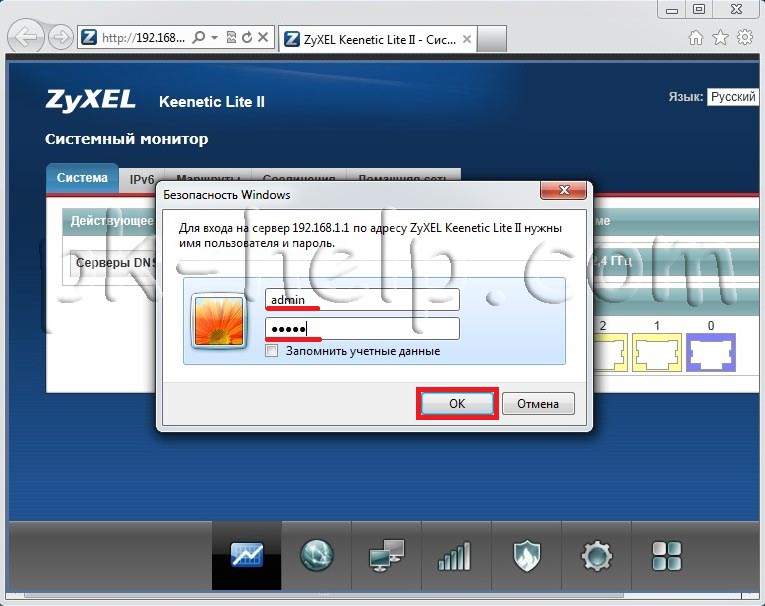Open the Applications four-squares icon

pyautogui.click(x=666, y=555)
